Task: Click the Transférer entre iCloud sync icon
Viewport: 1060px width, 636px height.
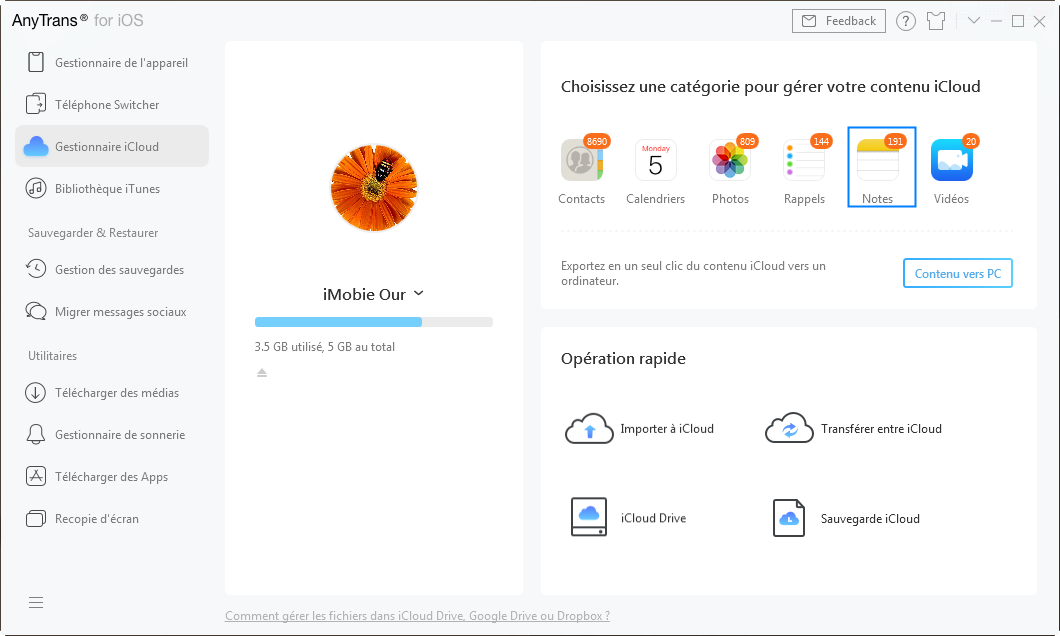Action: click(789, 429)
